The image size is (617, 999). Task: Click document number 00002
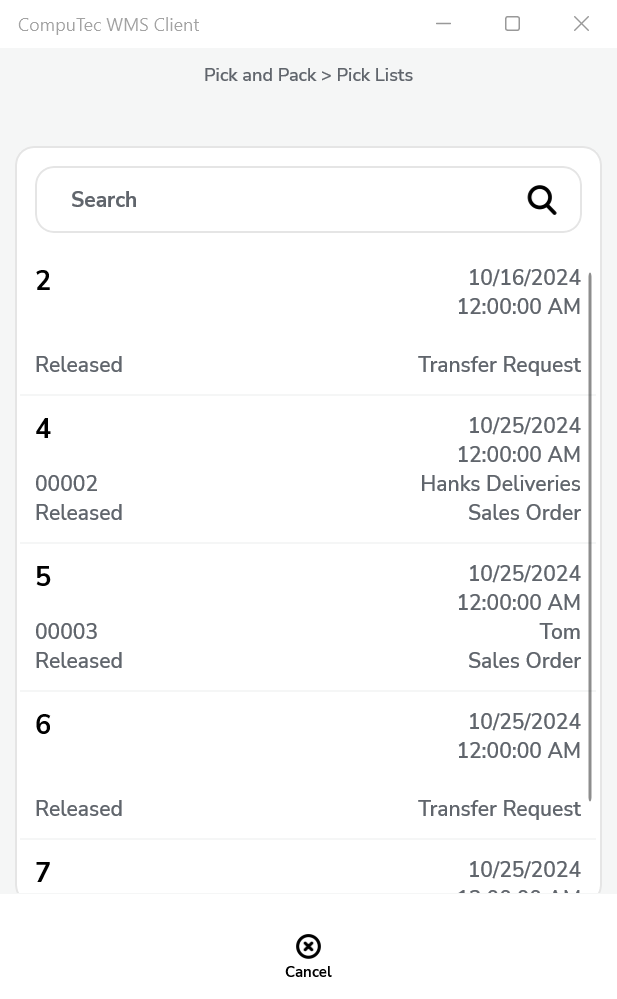click(66, 484)
